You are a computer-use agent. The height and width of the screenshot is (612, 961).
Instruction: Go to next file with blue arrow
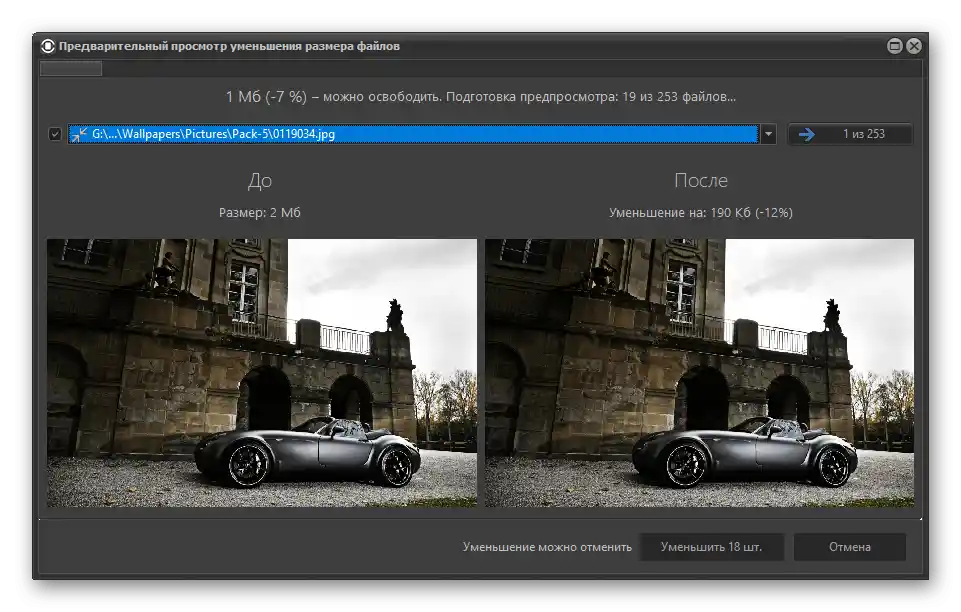click(x=850, y=134)
